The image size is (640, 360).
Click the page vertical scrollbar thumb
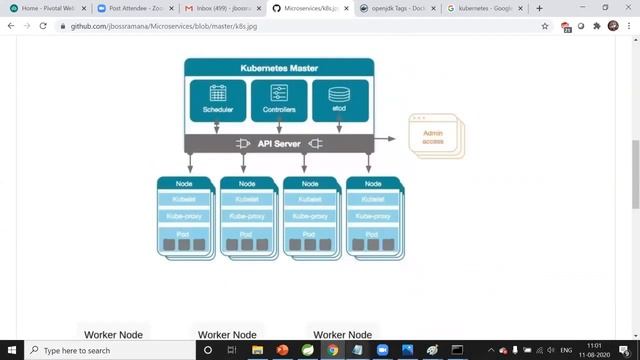[x=636, y=174]
